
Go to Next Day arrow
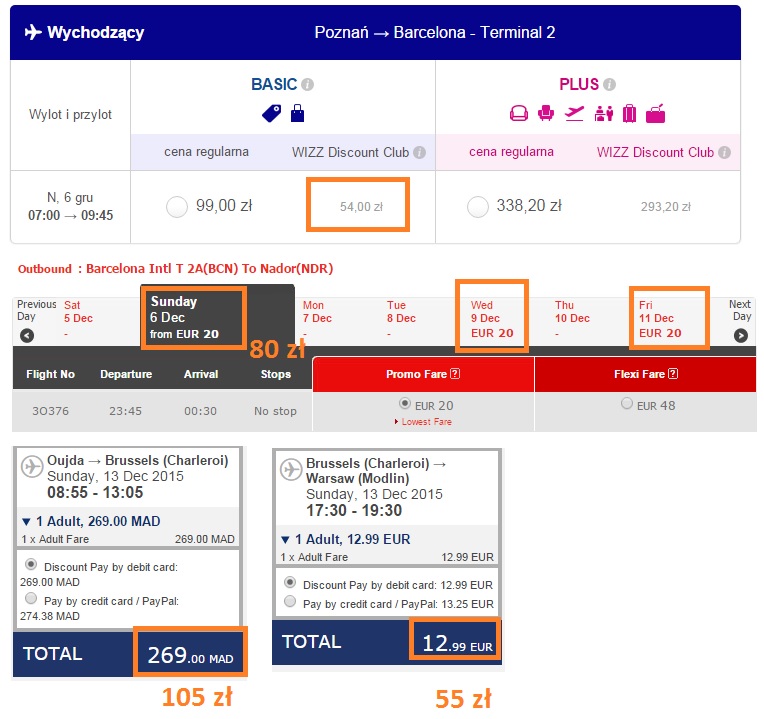click(x=741, y=336)
